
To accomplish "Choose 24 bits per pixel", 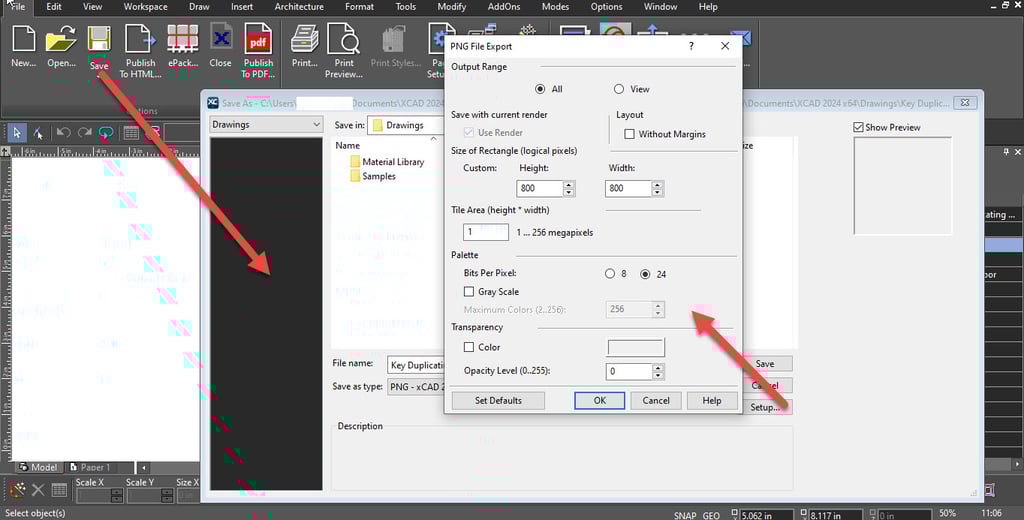I will pos(645,274).
